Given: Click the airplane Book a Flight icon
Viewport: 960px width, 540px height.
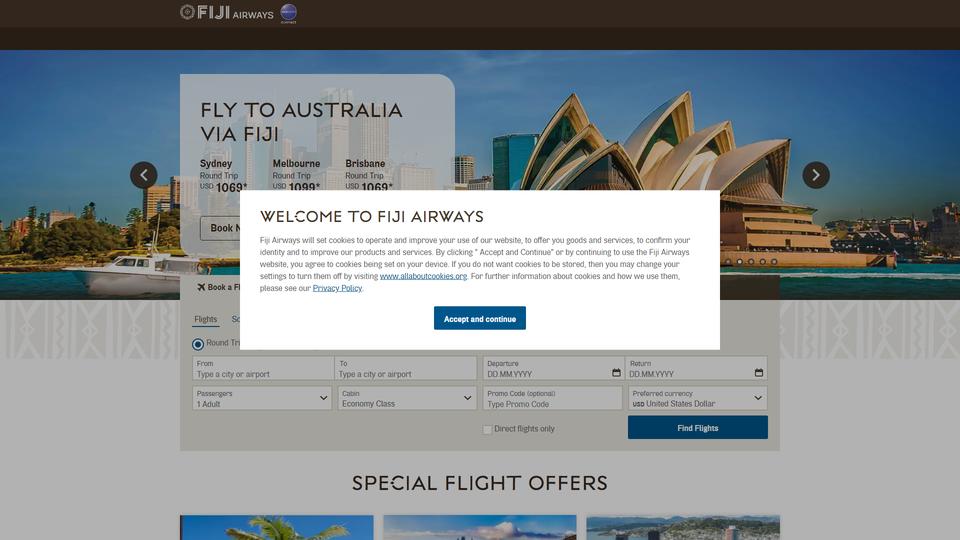Looking at the screenshot, I should coord(201,287).
